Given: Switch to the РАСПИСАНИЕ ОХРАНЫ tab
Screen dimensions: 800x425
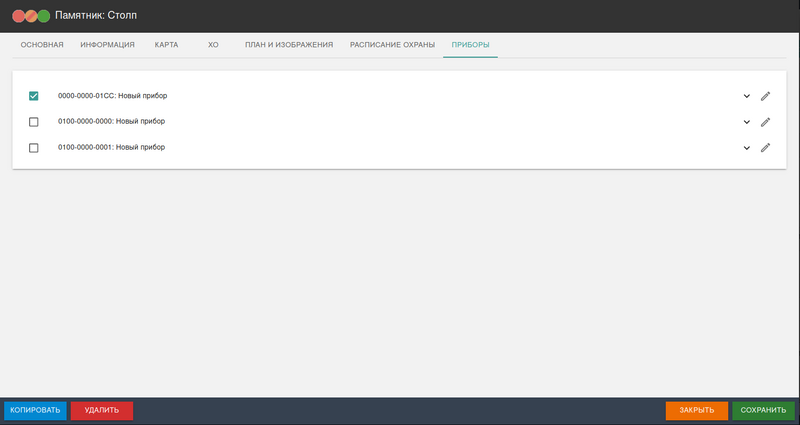Looking at the screenshot, I should coord(392,45).
